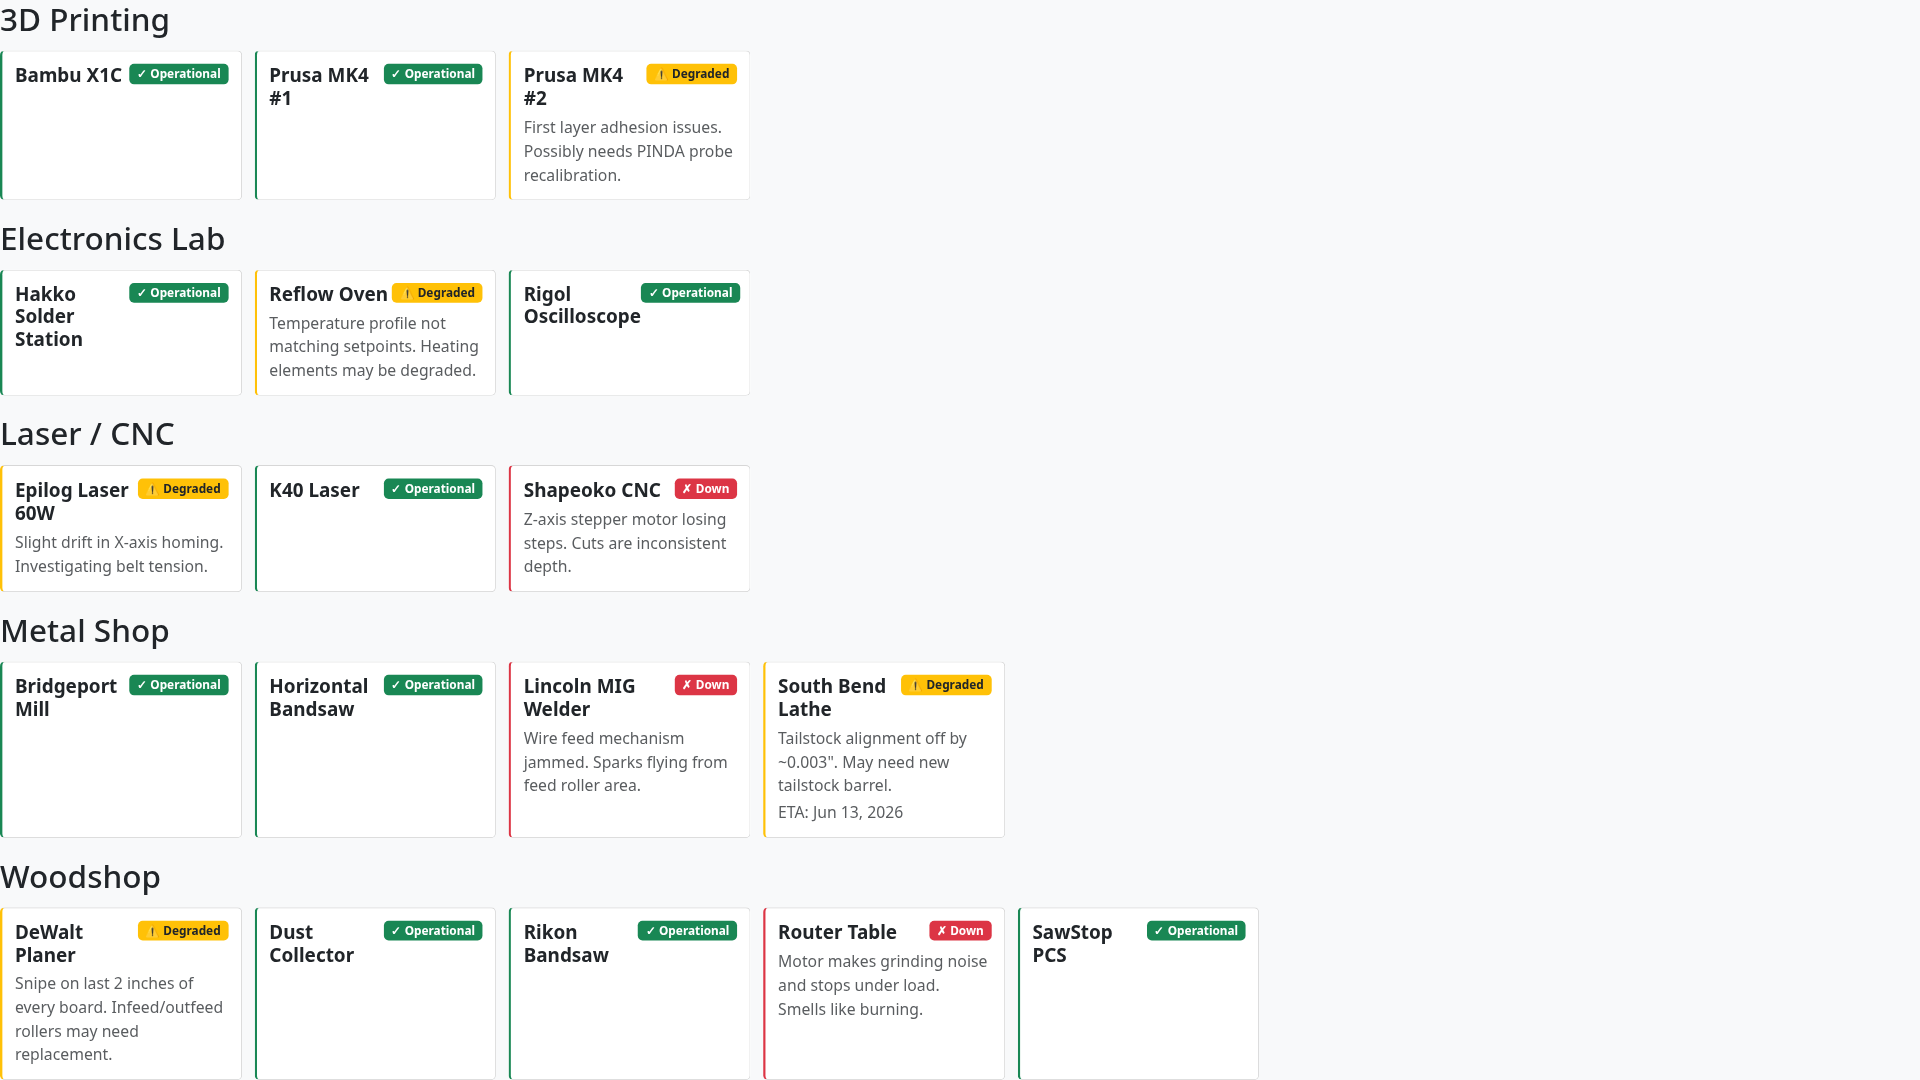Click the South Bend Lathe Degraded badge

click(x=946, y=685)
